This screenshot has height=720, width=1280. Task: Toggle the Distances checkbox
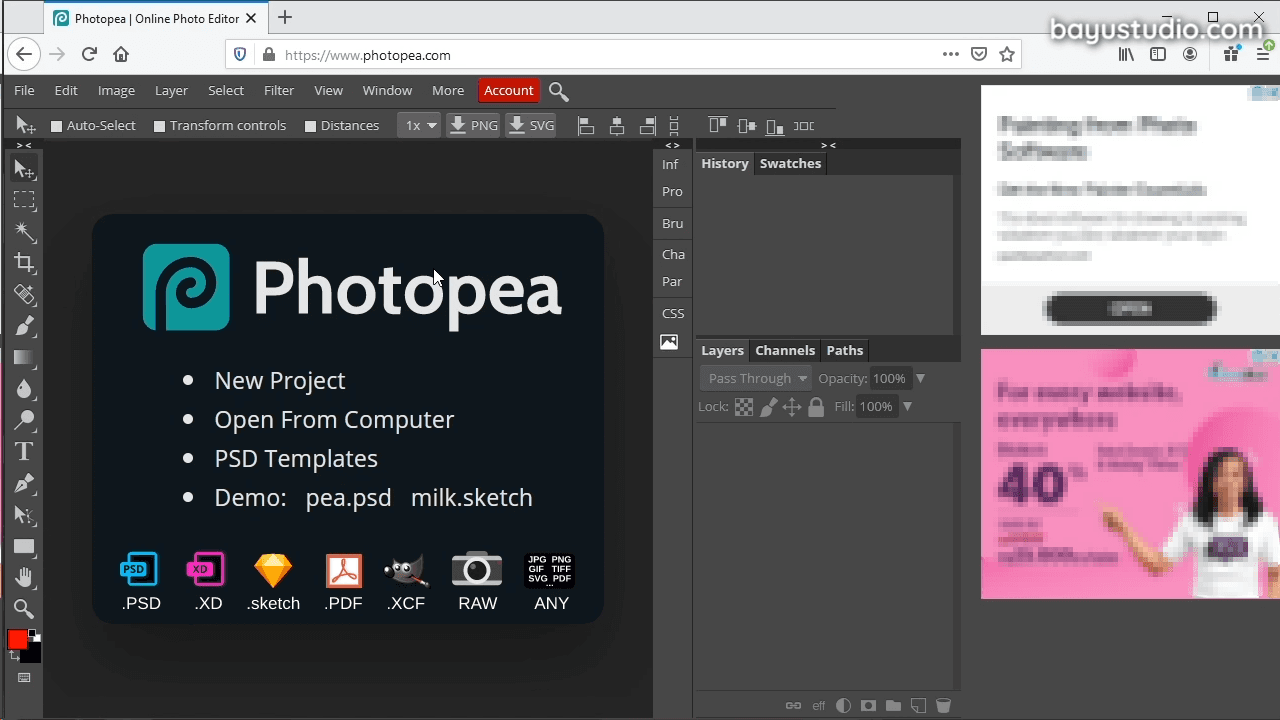click(x=310, y=126)
